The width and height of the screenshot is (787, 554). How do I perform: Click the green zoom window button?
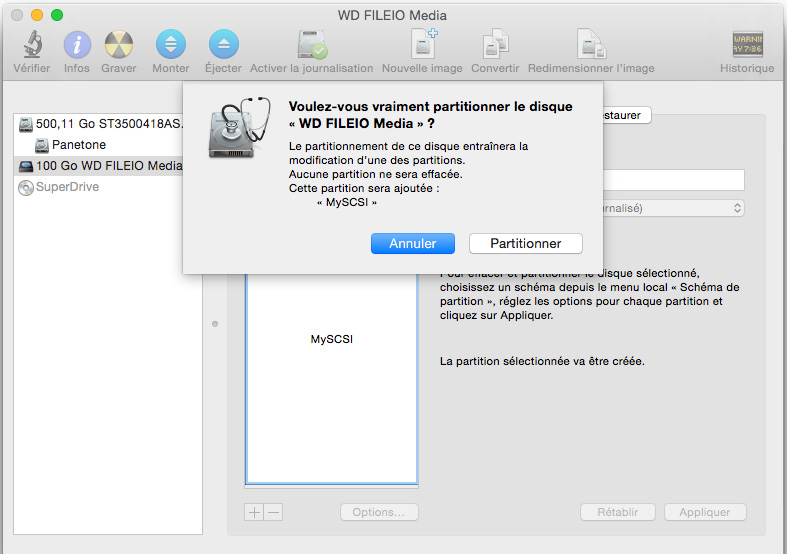pos(57,15)
